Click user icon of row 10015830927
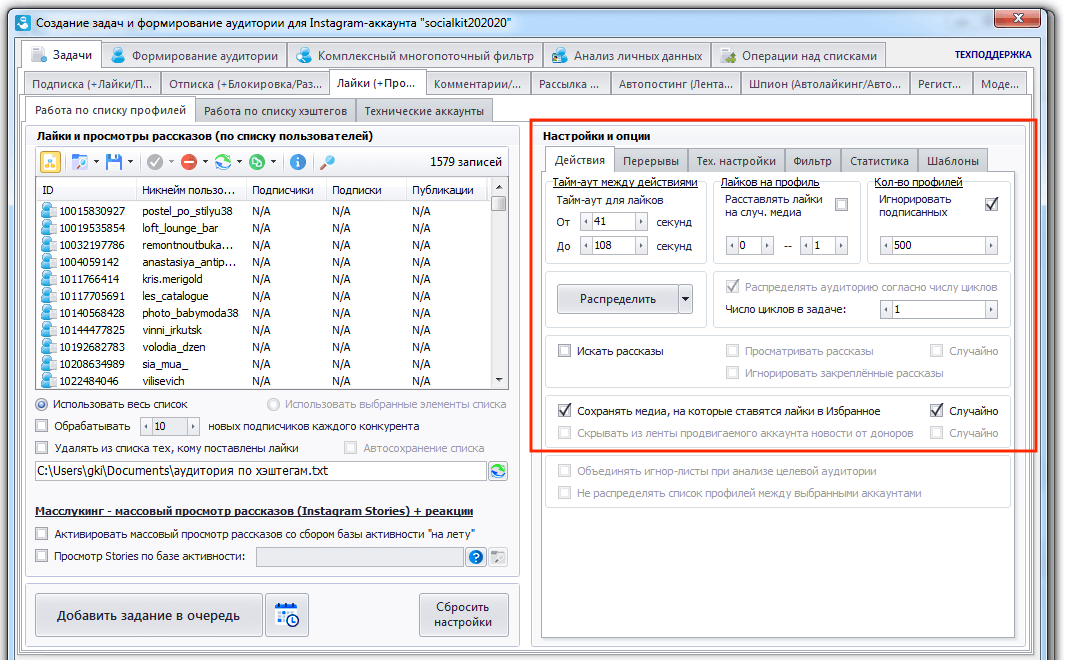Viewport: 1066px width, 660px height. pos(48,211)
